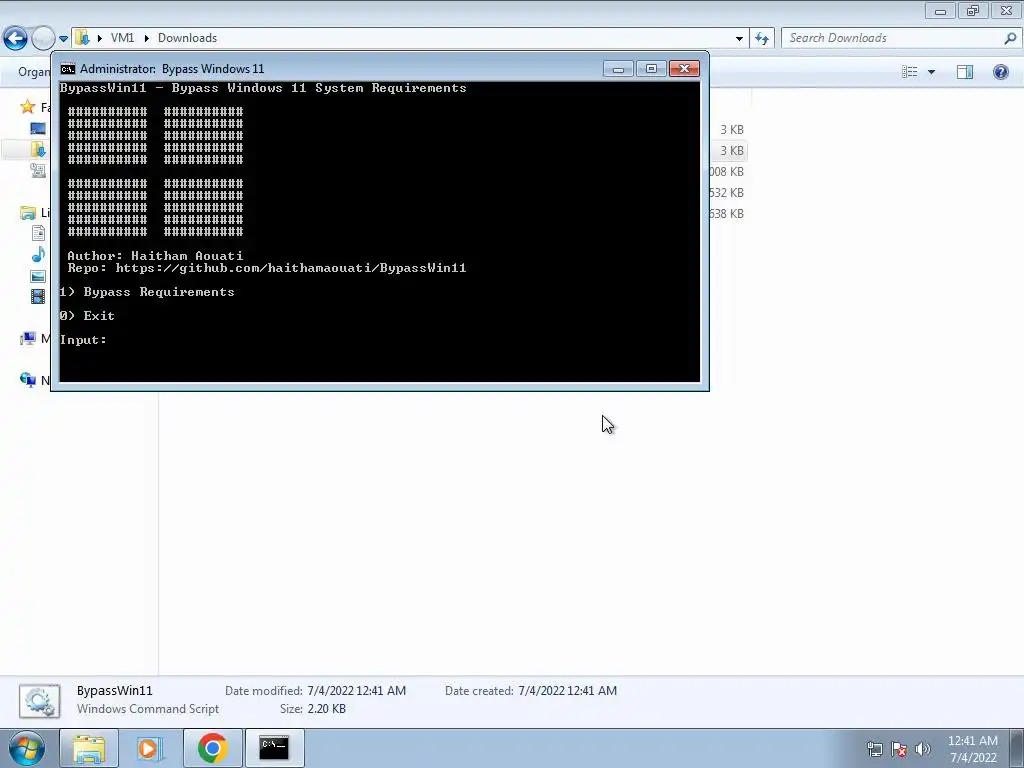Select the Computer icon in sidebar
This screenshot has width=1024, height=768.
[27, 338]
